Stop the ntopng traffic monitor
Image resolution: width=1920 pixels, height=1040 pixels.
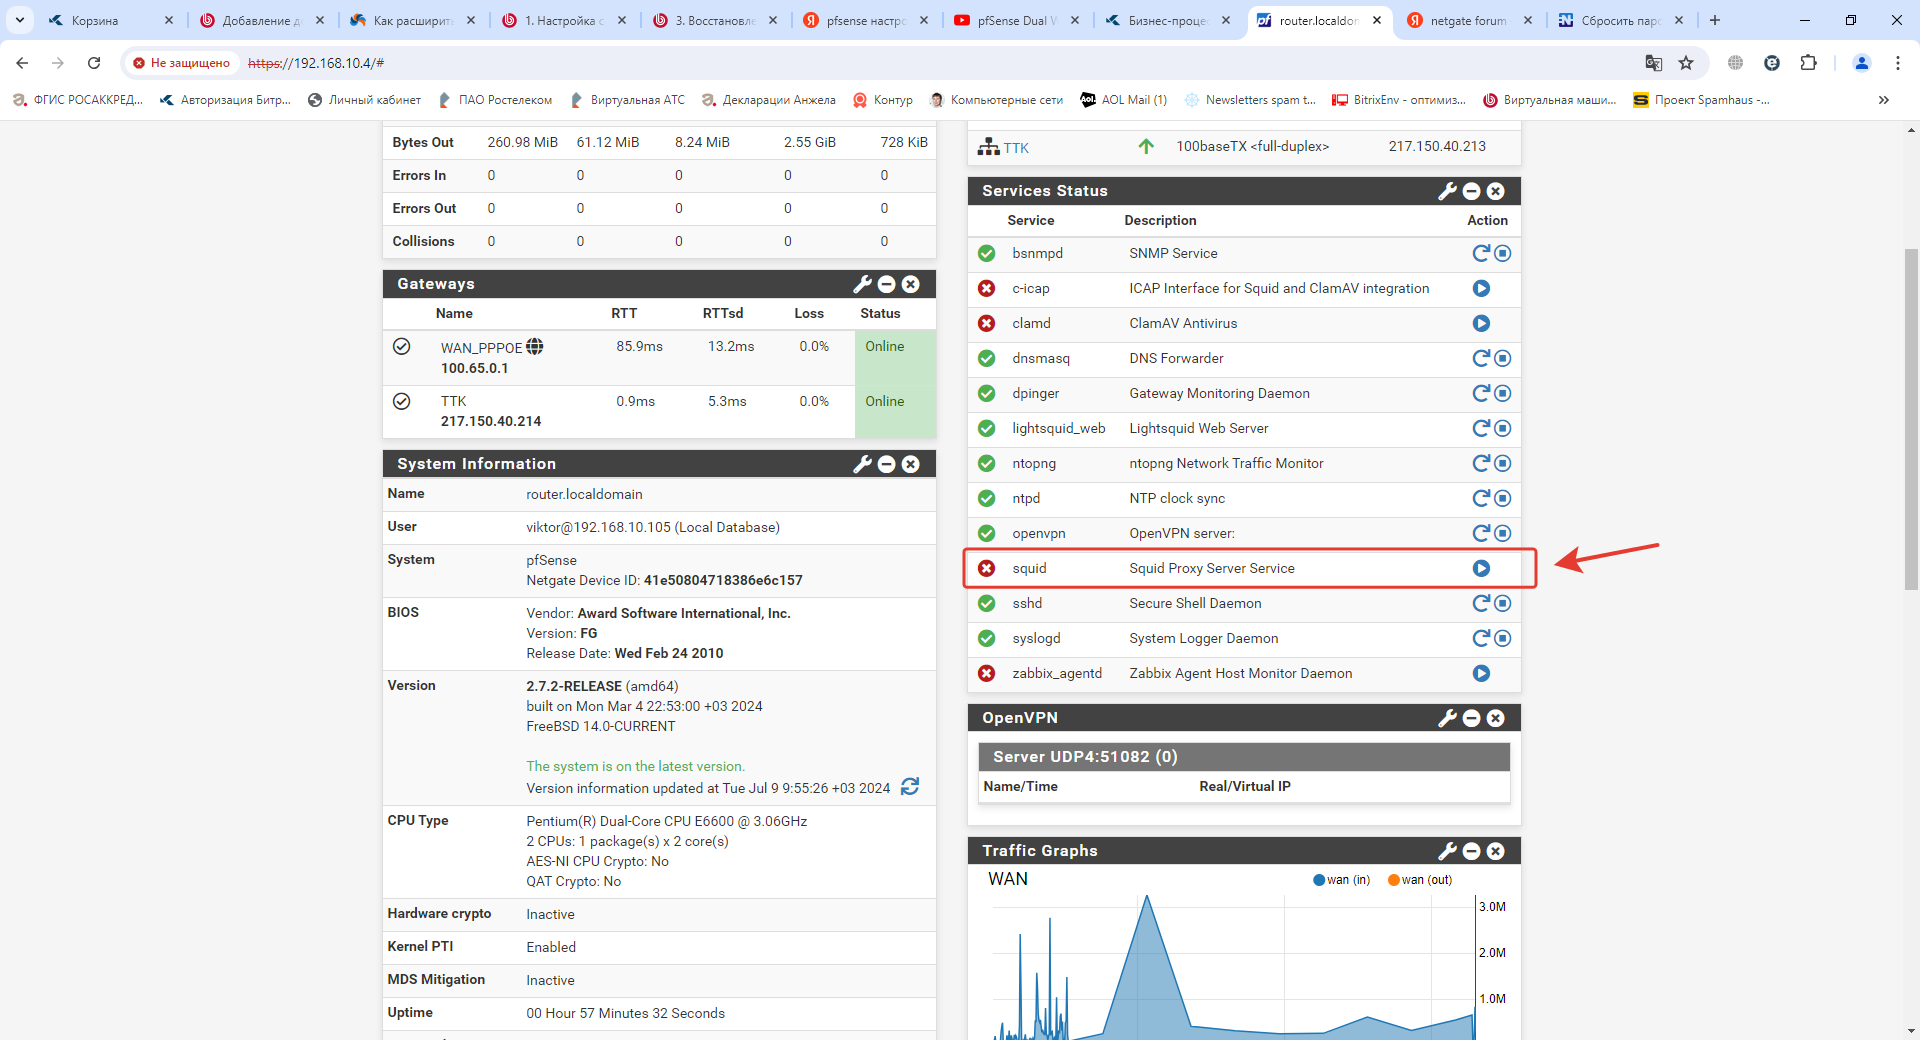pyautogui.click(x=1502, y=463)
